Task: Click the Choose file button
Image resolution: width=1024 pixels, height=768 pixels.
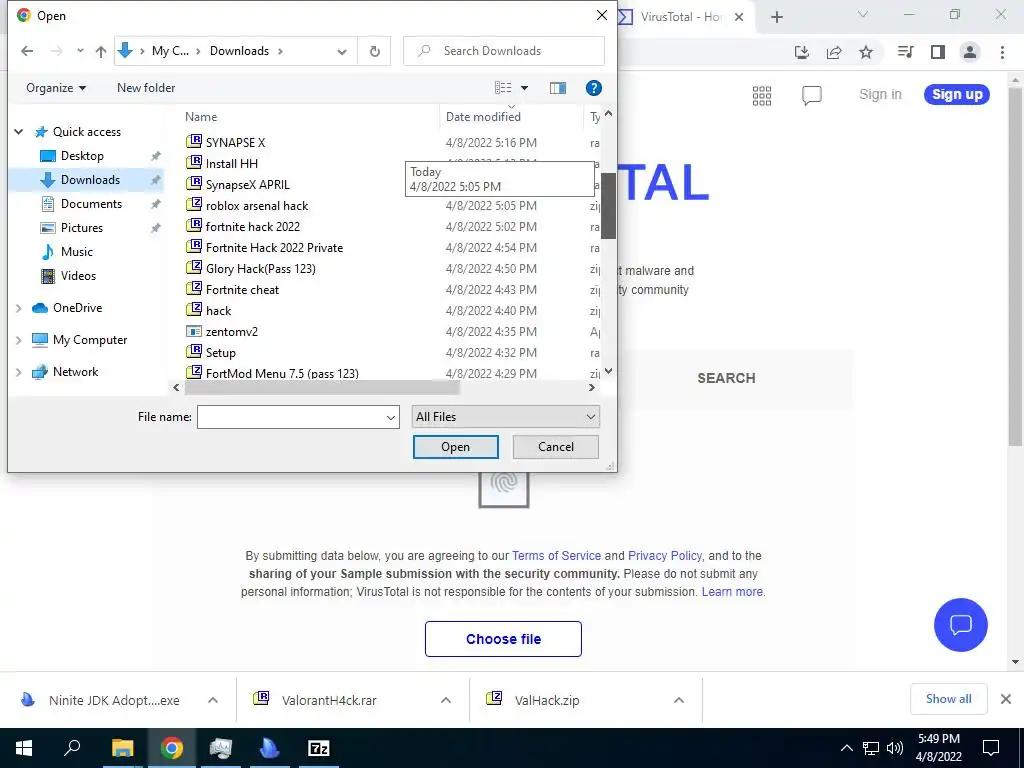Action: 503,639
